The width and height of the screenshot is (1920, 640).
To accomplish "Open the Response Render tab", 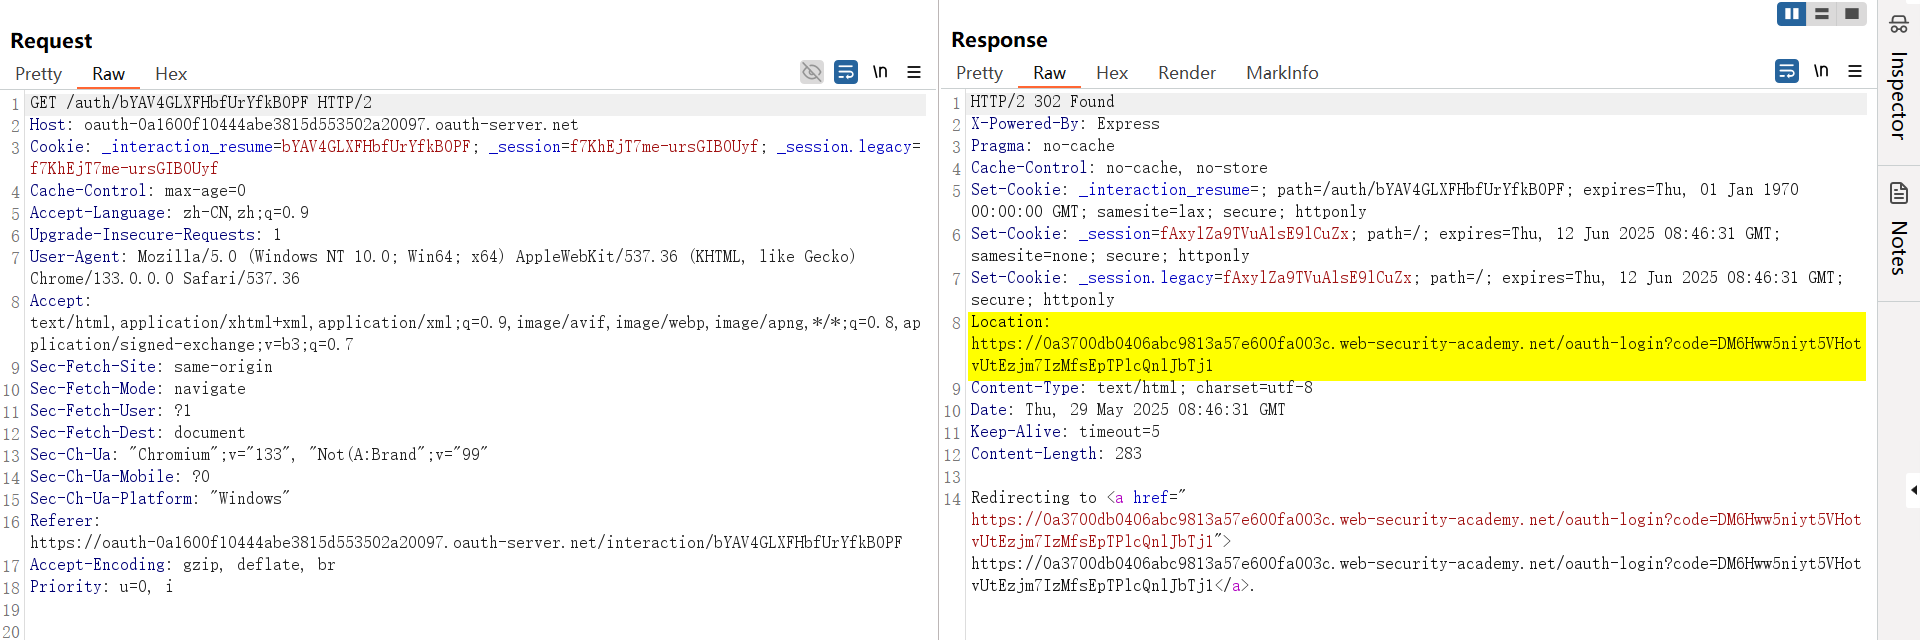I will pyautogui.click(x=1186, y=73).
